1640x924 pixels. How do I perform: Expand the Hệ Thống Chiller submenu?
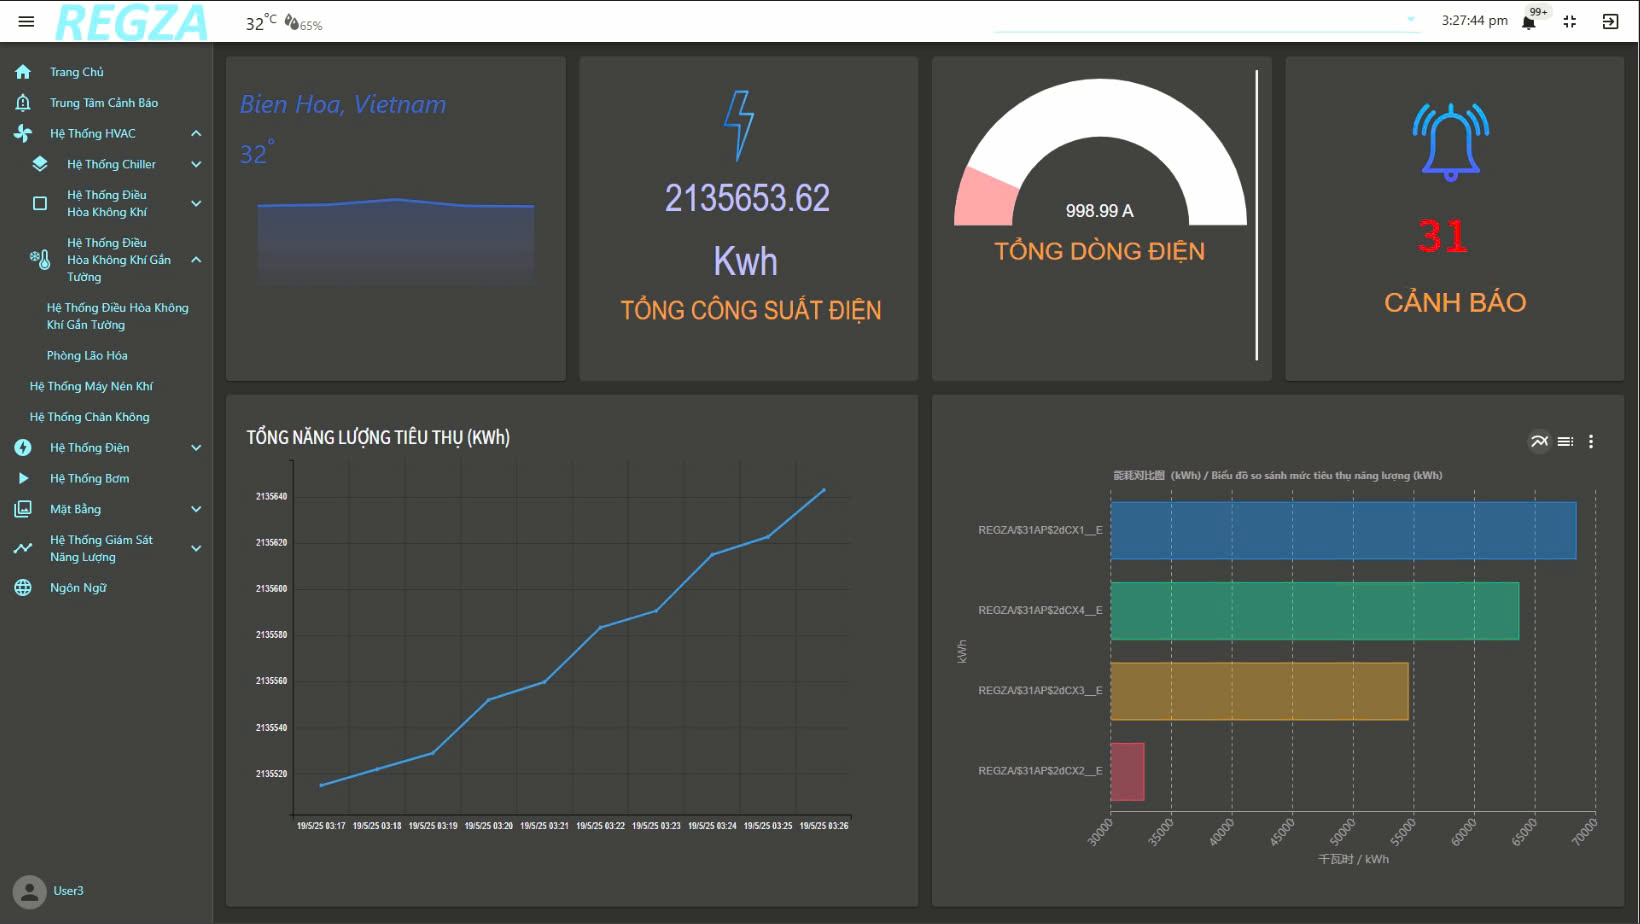196,164
